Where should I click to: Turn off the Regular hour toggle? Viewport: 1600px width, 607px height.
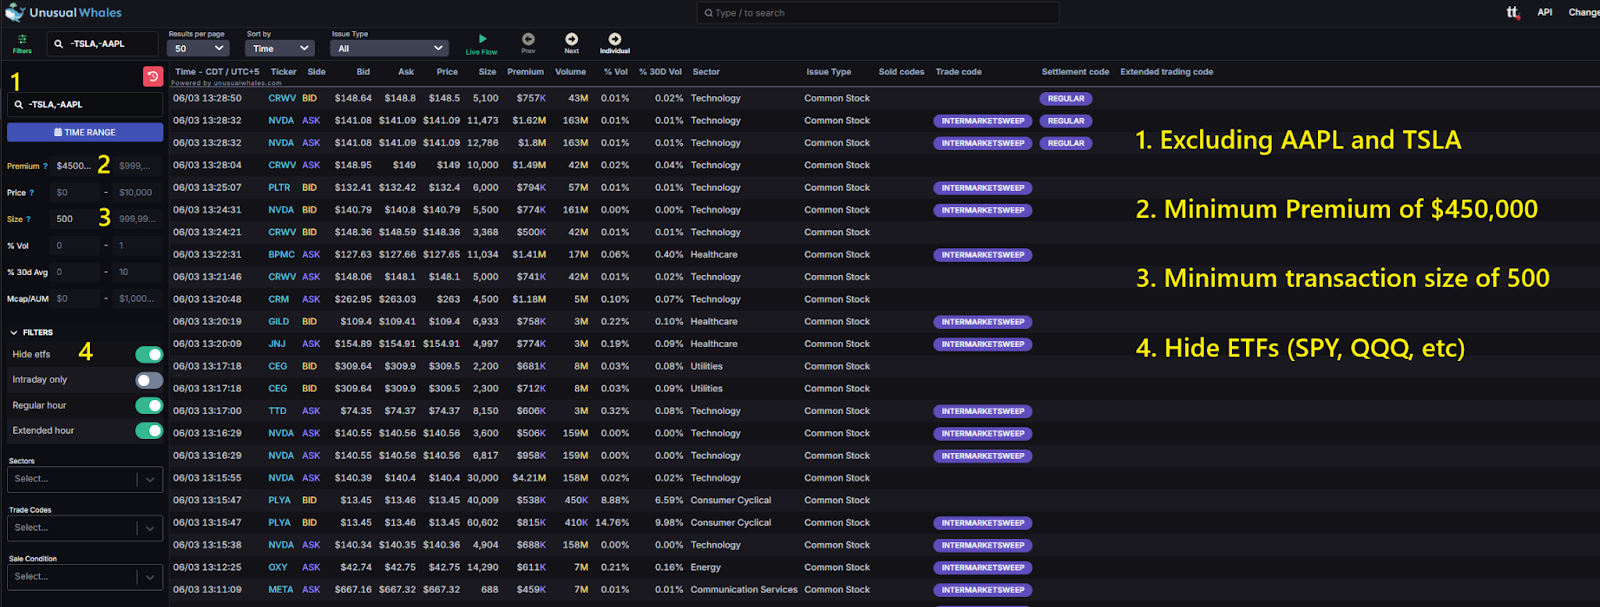coord(149,405)
